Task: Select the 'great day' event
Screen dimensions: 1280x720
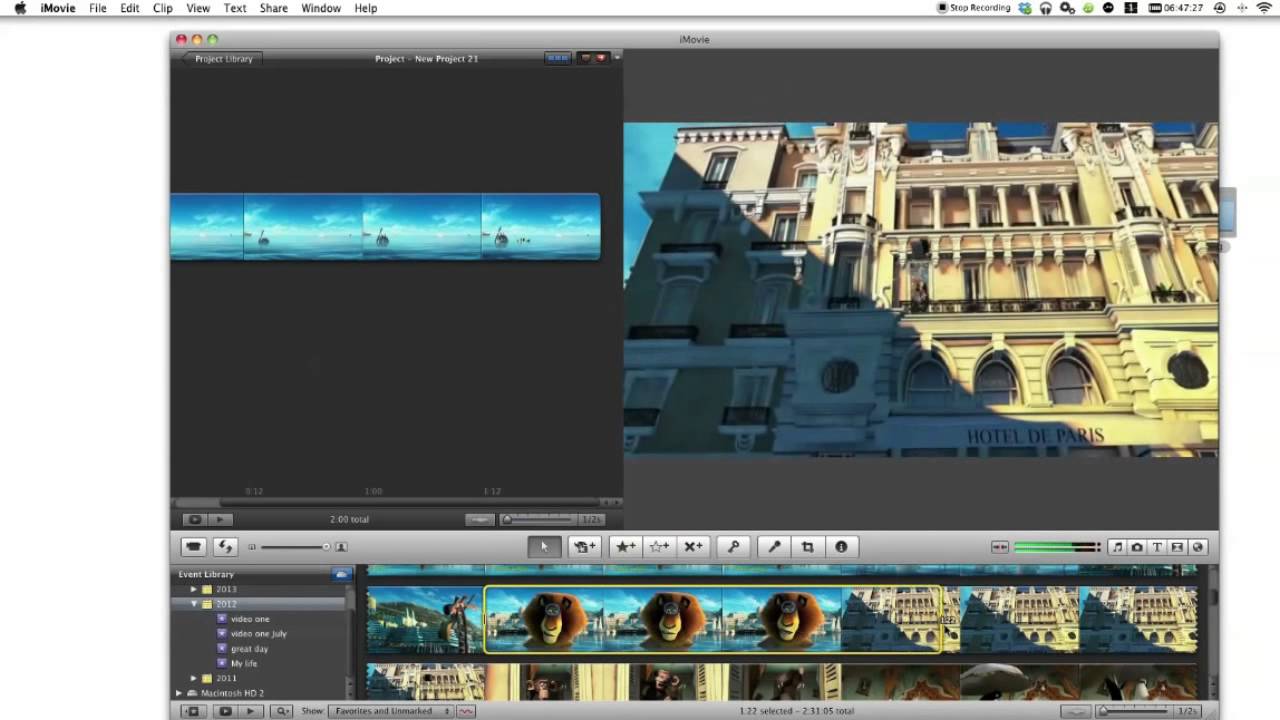Action: pos(249,649)
